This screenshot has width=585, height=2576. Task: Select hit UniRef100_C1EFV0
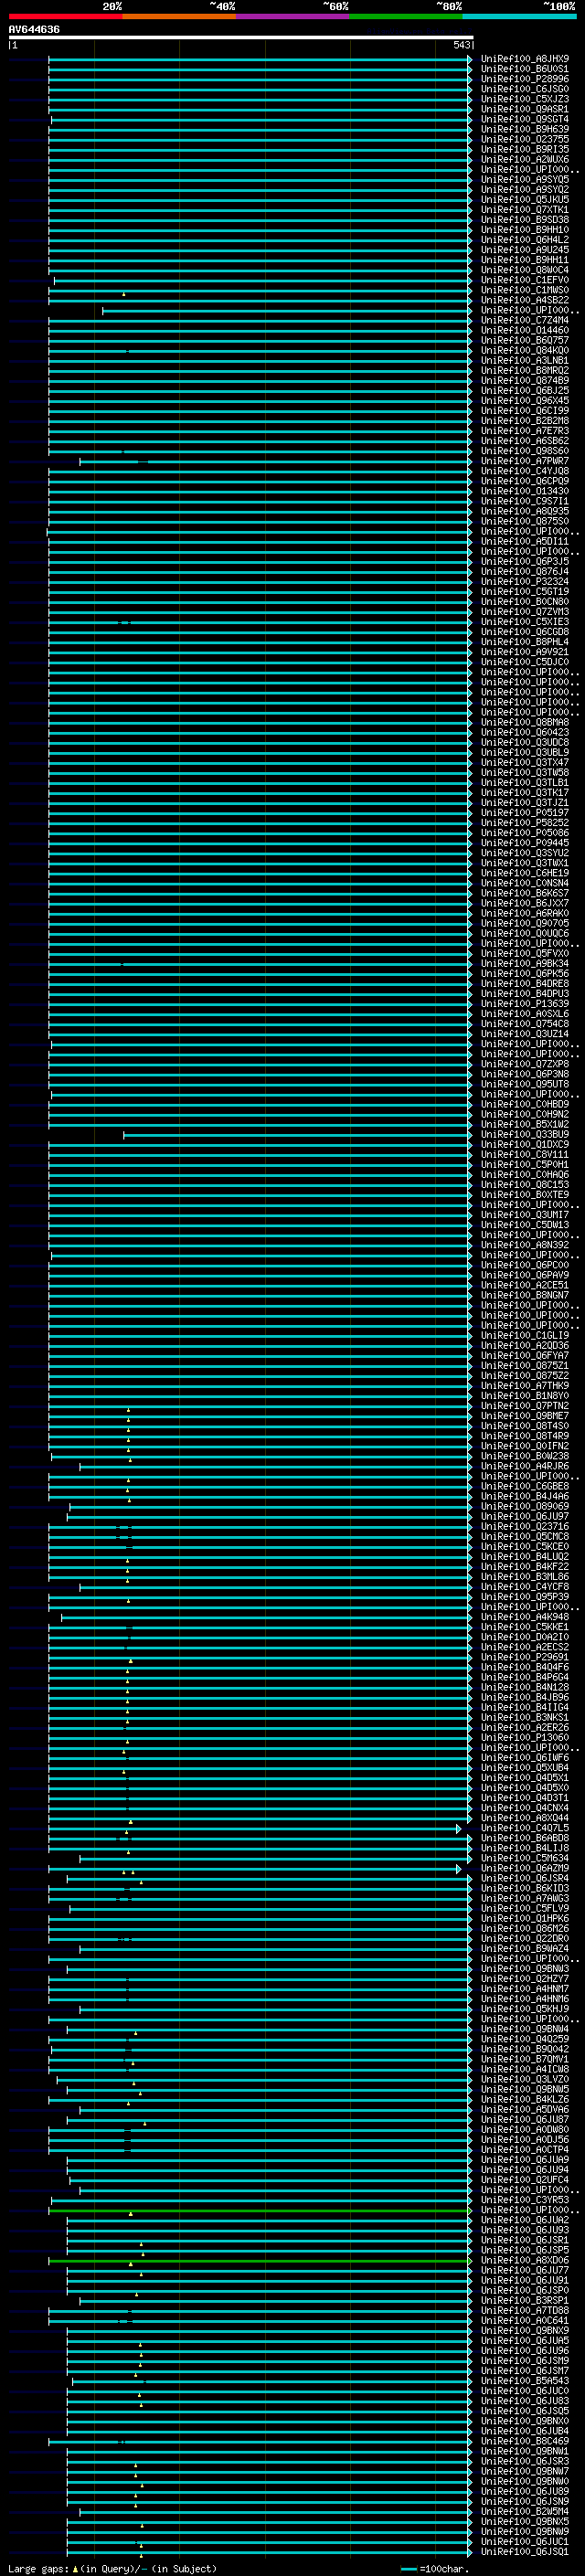click(525, 280)
